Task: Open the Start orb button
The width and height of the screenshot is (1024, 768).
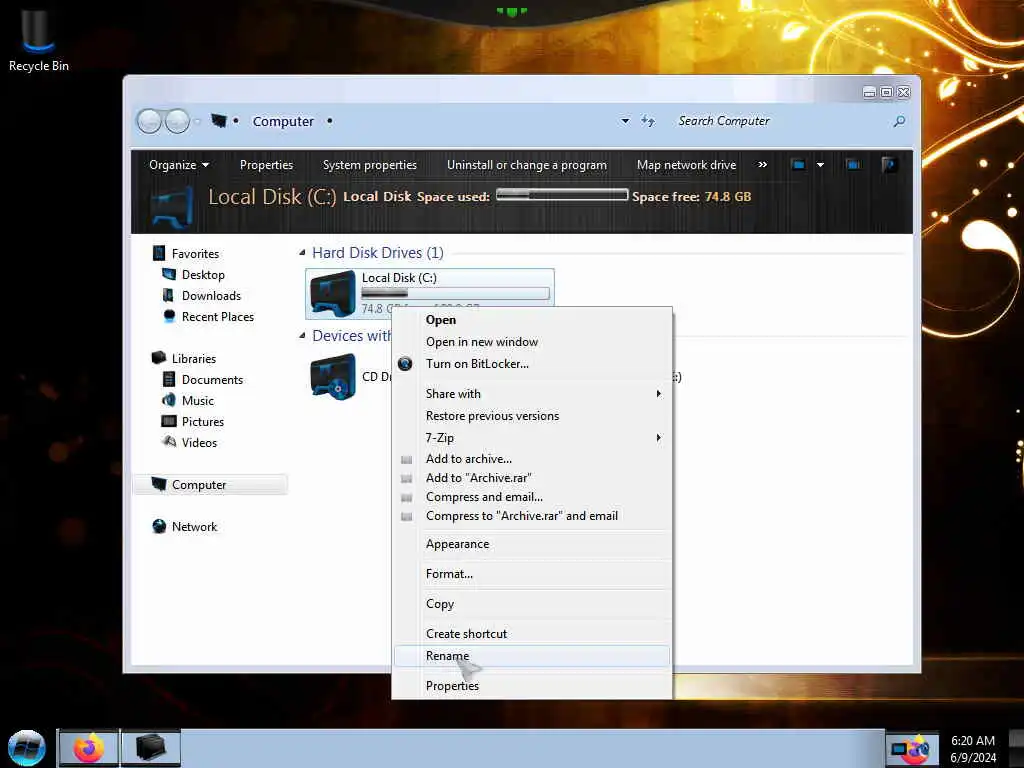Action: pyautogui.click(x=26, y=748)
